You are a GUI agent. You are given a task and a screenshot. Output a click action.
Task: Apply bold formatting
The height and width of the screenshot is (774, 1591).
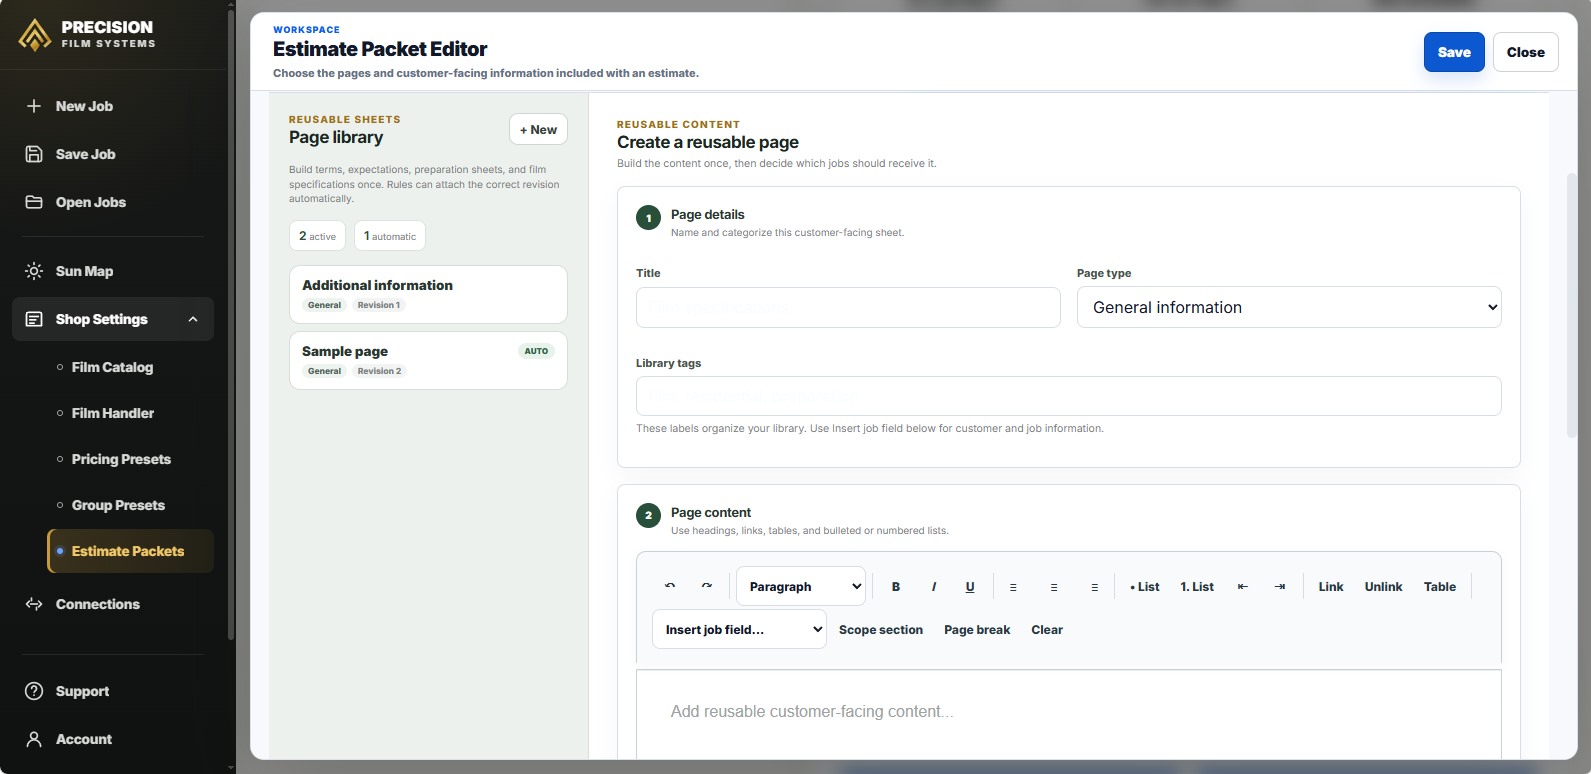coord(896,587)
